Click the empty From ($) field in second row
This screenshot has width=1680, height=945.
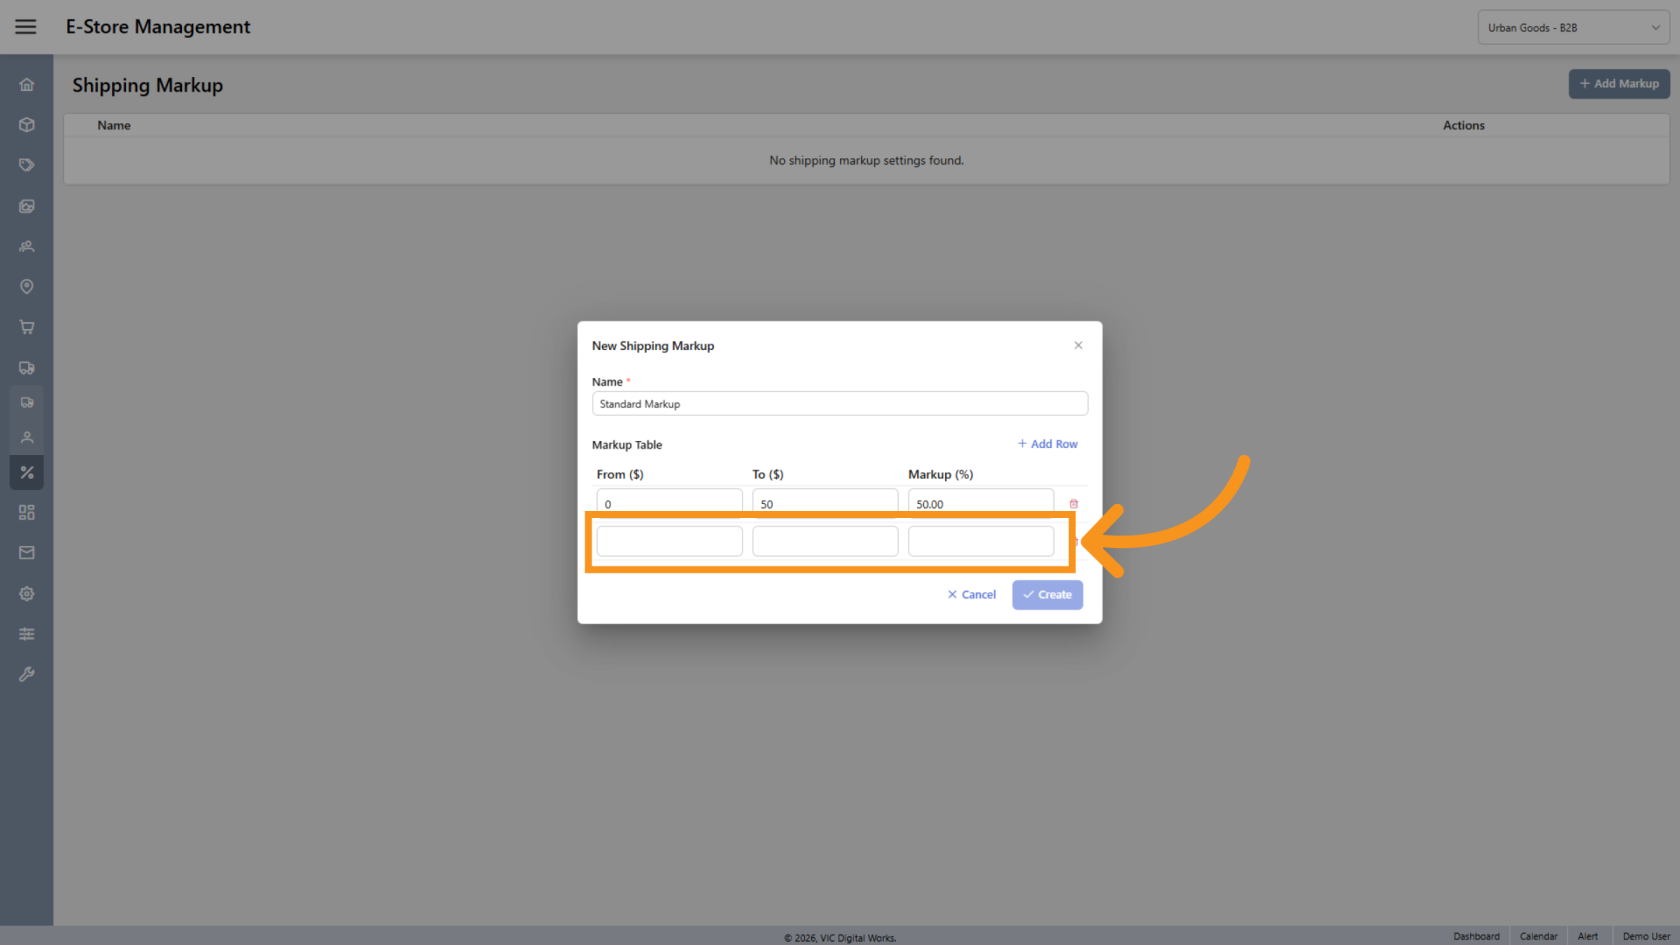point(670,541)
